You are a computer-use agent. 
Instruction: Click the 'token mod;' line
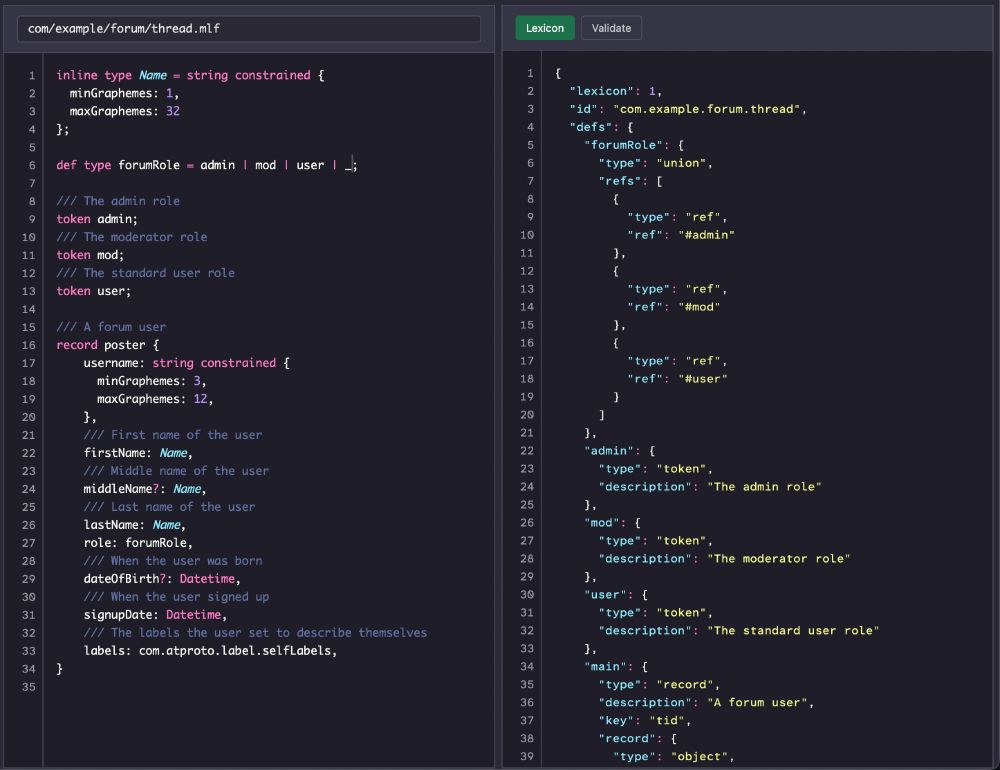click(90, 255)
